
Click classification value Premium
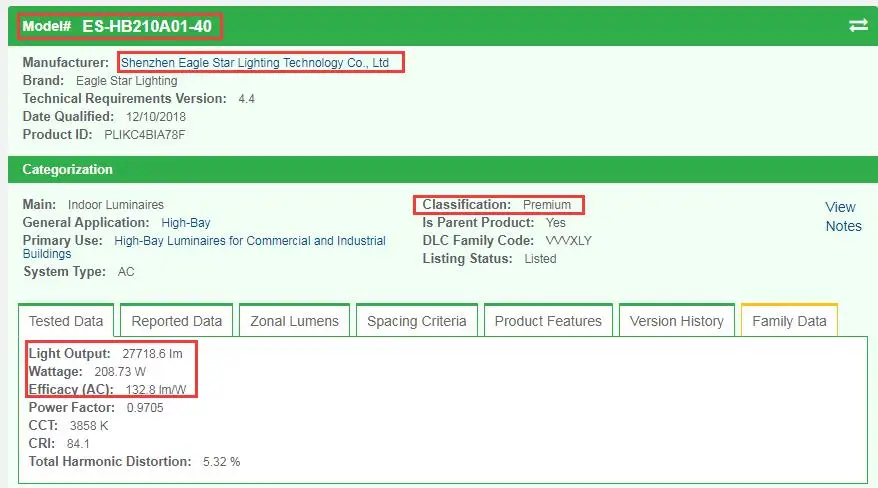pyautogui.click(x=547, y=205)
